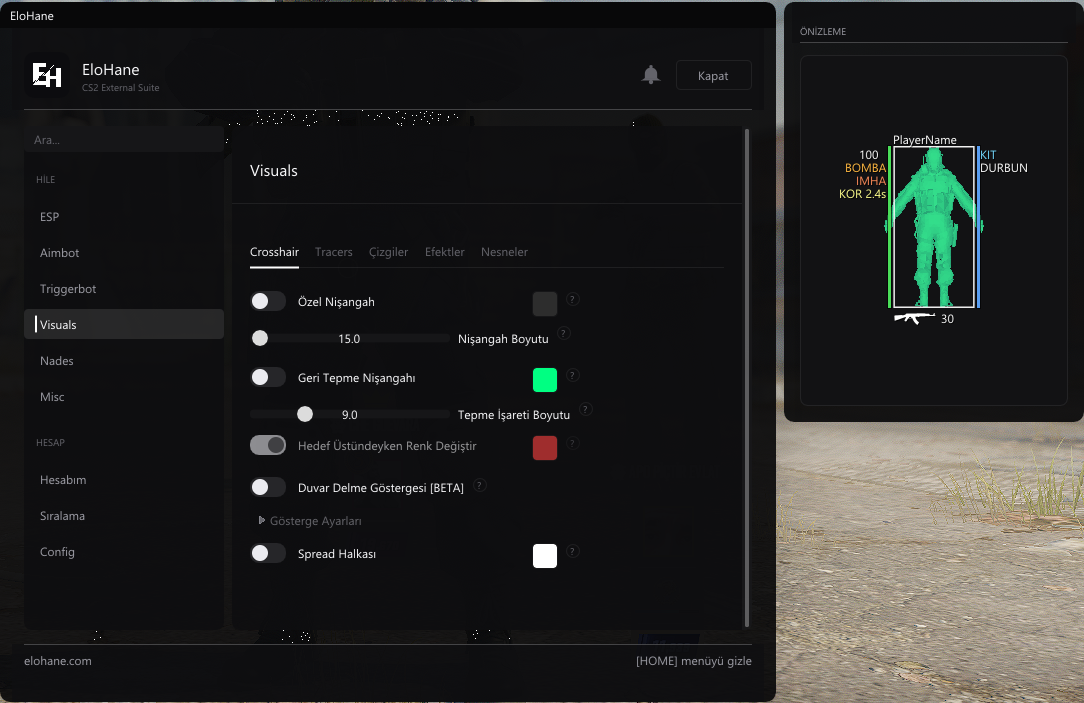Expand Gösterge Ayarları section
Viewport: 1084px width, 703px height.
[x=310, y=521]
